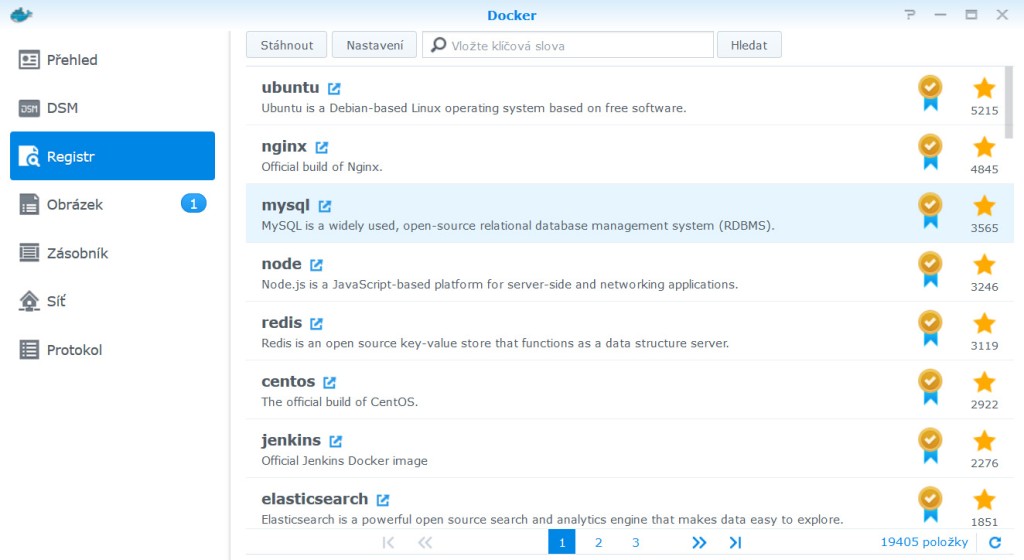Image resolution: width=1024 pixels, height=560 pixels.
Task: Select the ubuntu image row
Action: 630,96
